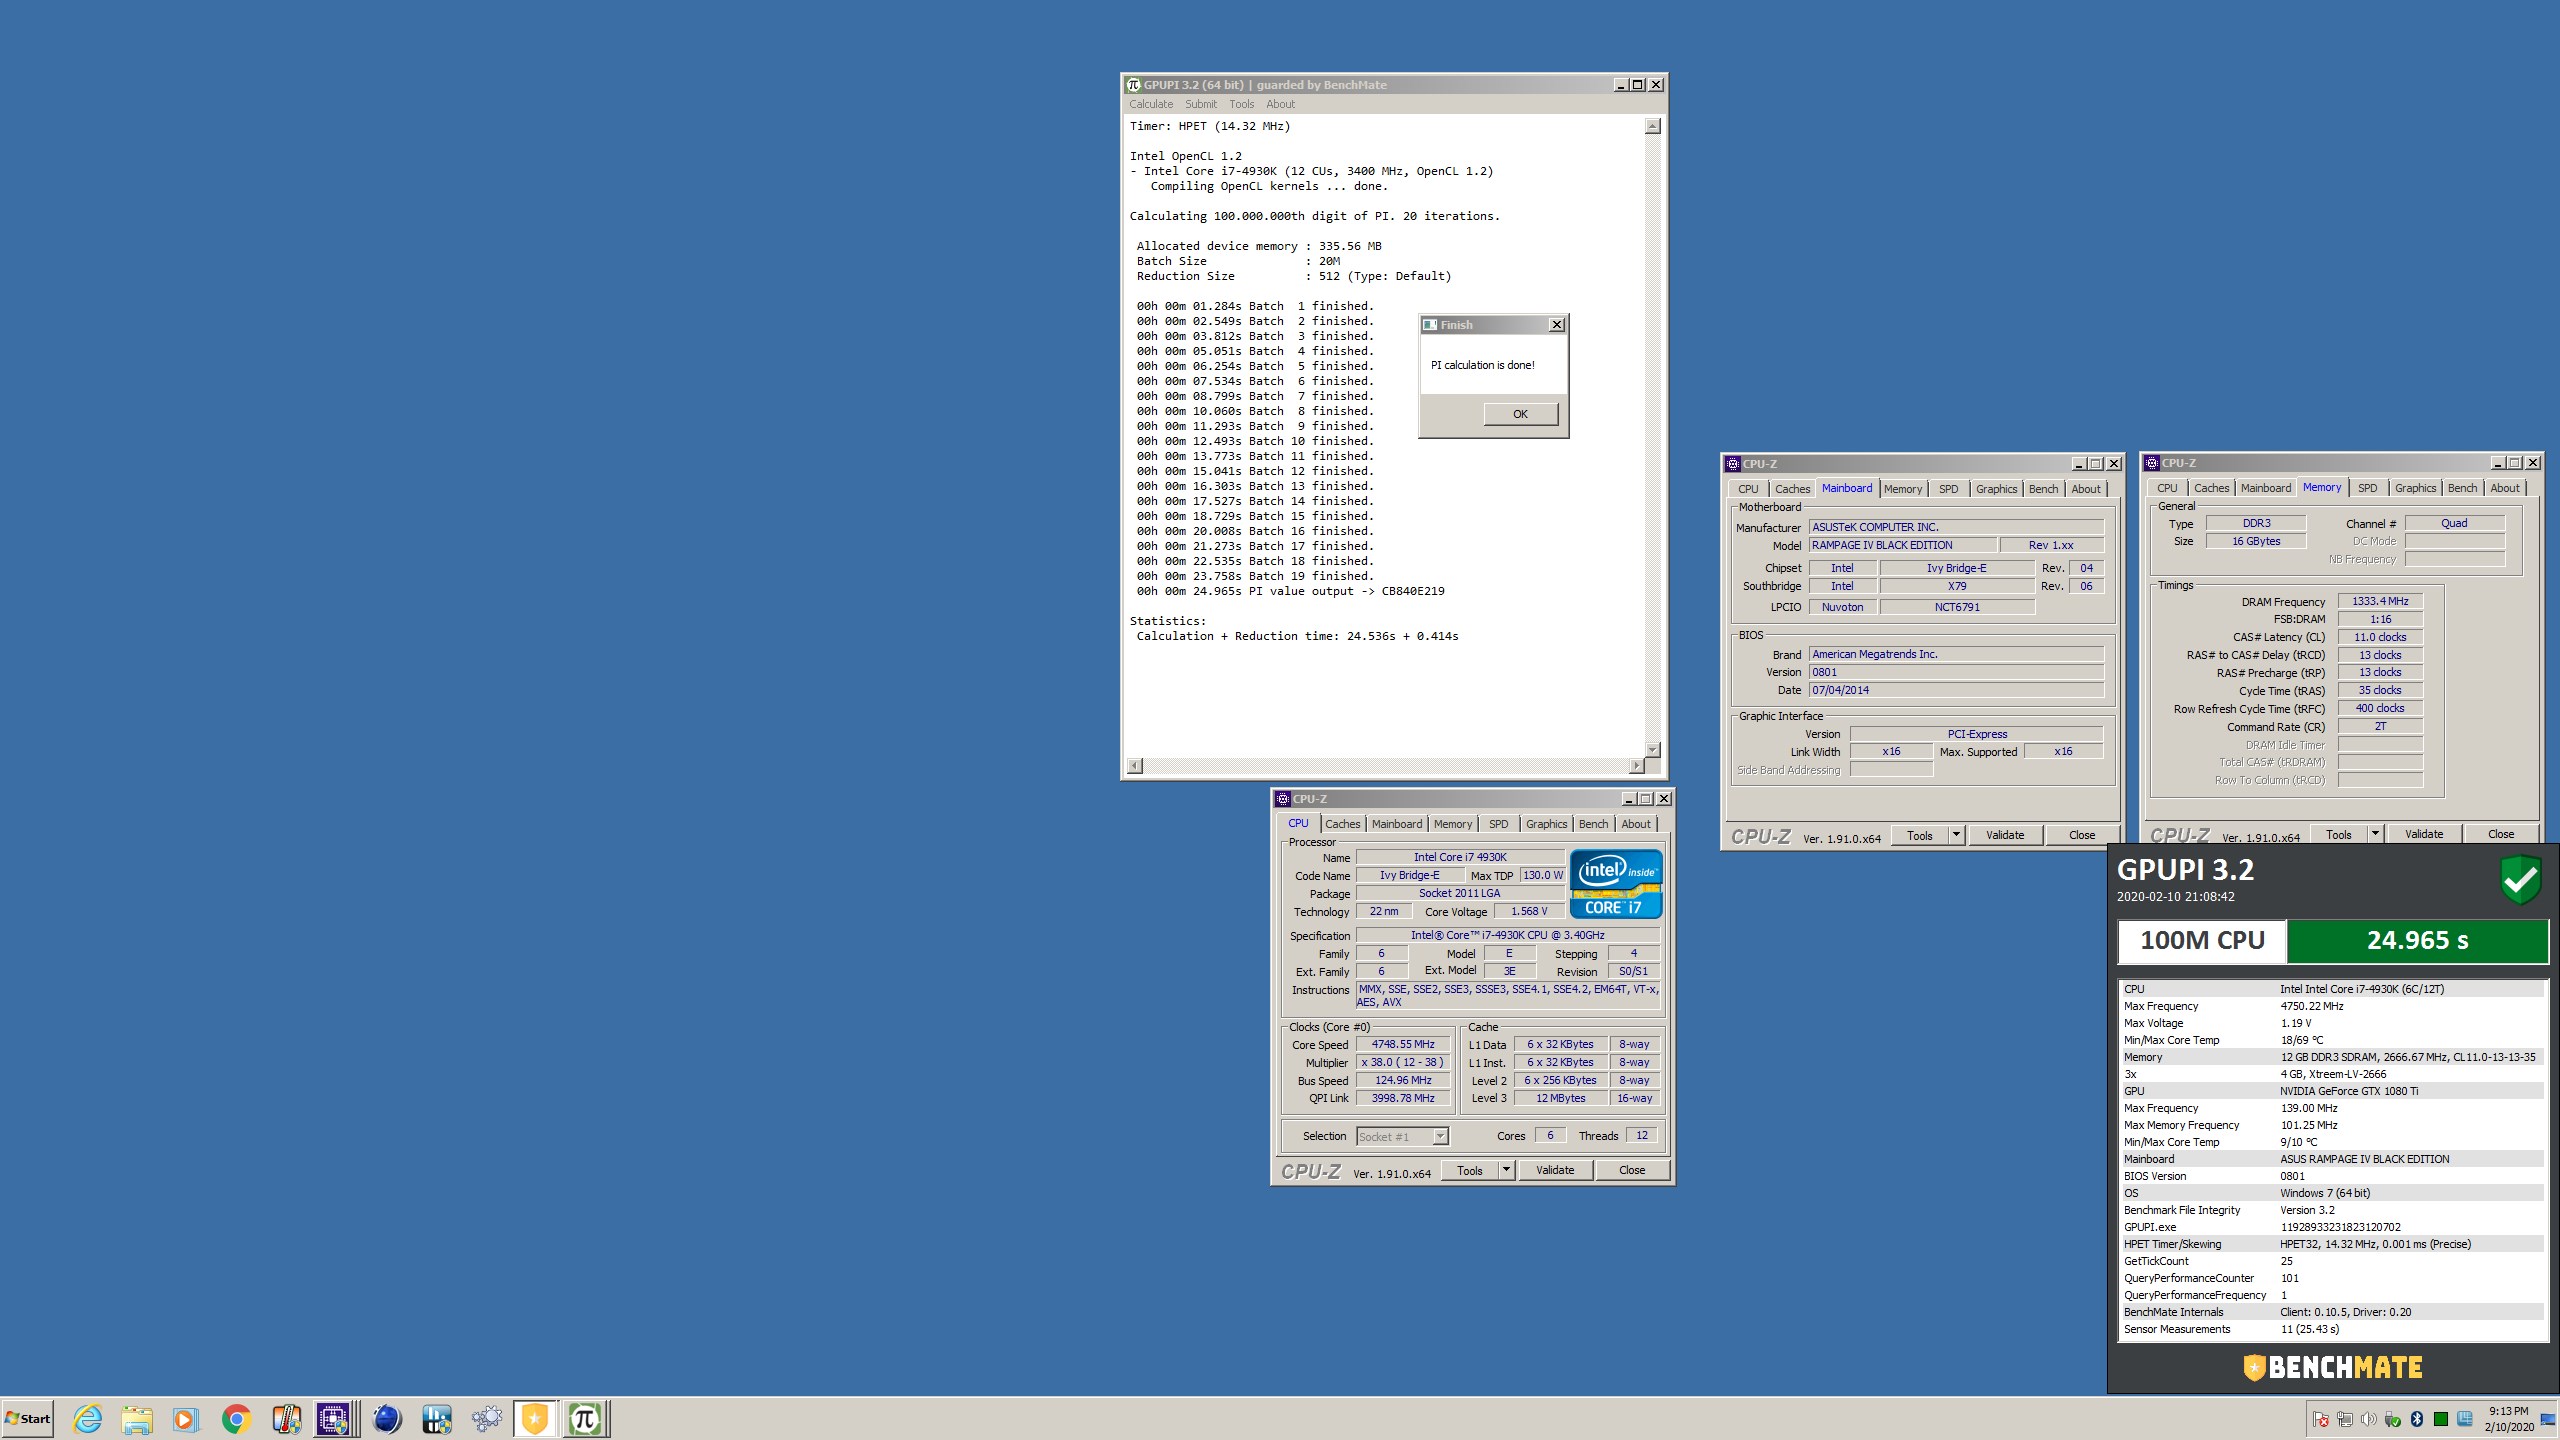2560x1440 pixels.
Task: Open Windows Explorer folder icon in taskbar
Action: point(137,1418)
